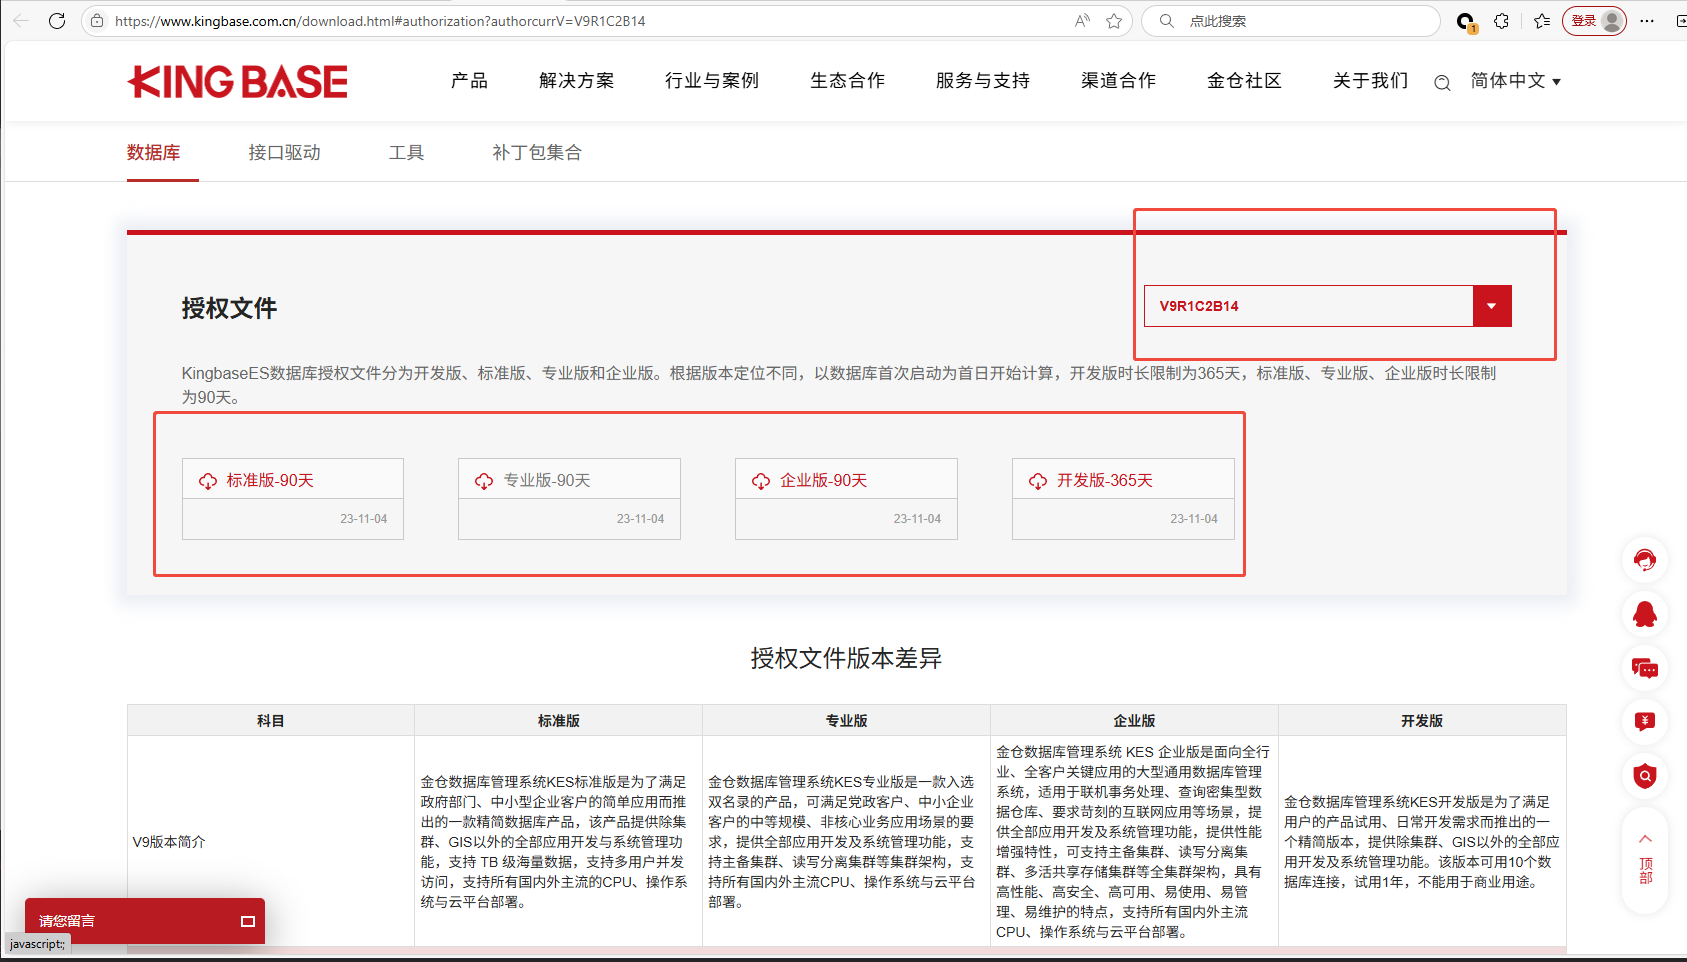The height and width of the screenshot is (962, 1687).
Task: Open the 简体中文 language dropdown
Action: tap(1515, 81)
